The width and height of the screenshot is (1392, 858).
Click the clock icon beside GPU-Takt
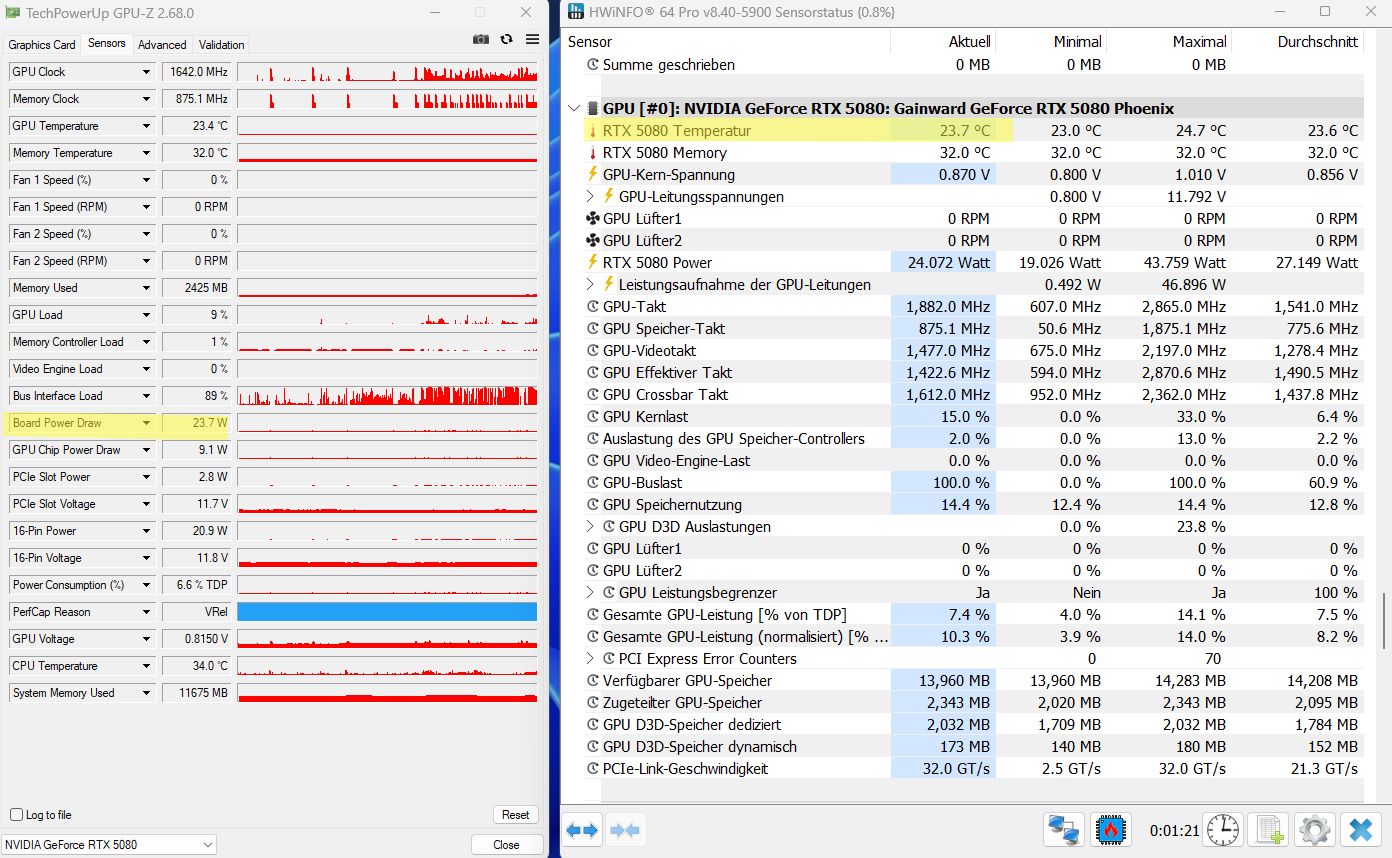tap(593, 307)
